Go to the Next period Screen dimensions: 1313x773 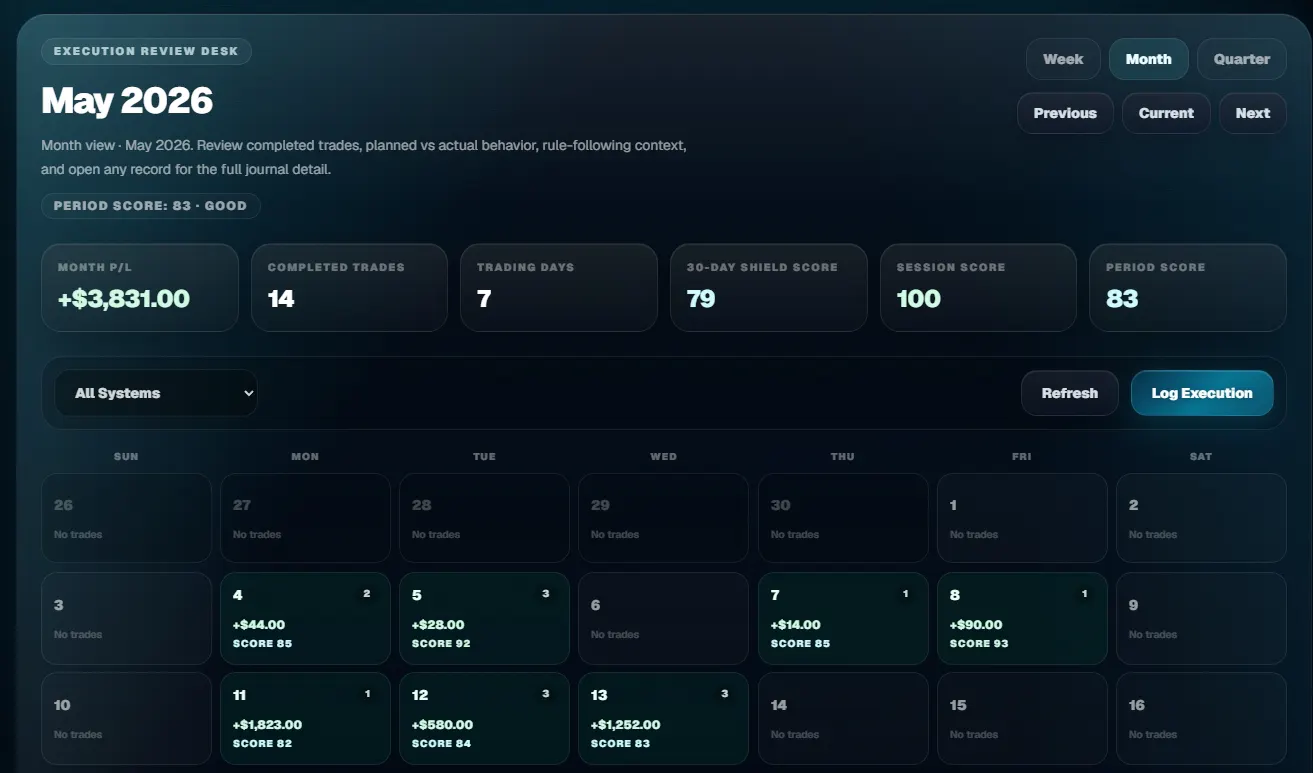[1252, 113]
